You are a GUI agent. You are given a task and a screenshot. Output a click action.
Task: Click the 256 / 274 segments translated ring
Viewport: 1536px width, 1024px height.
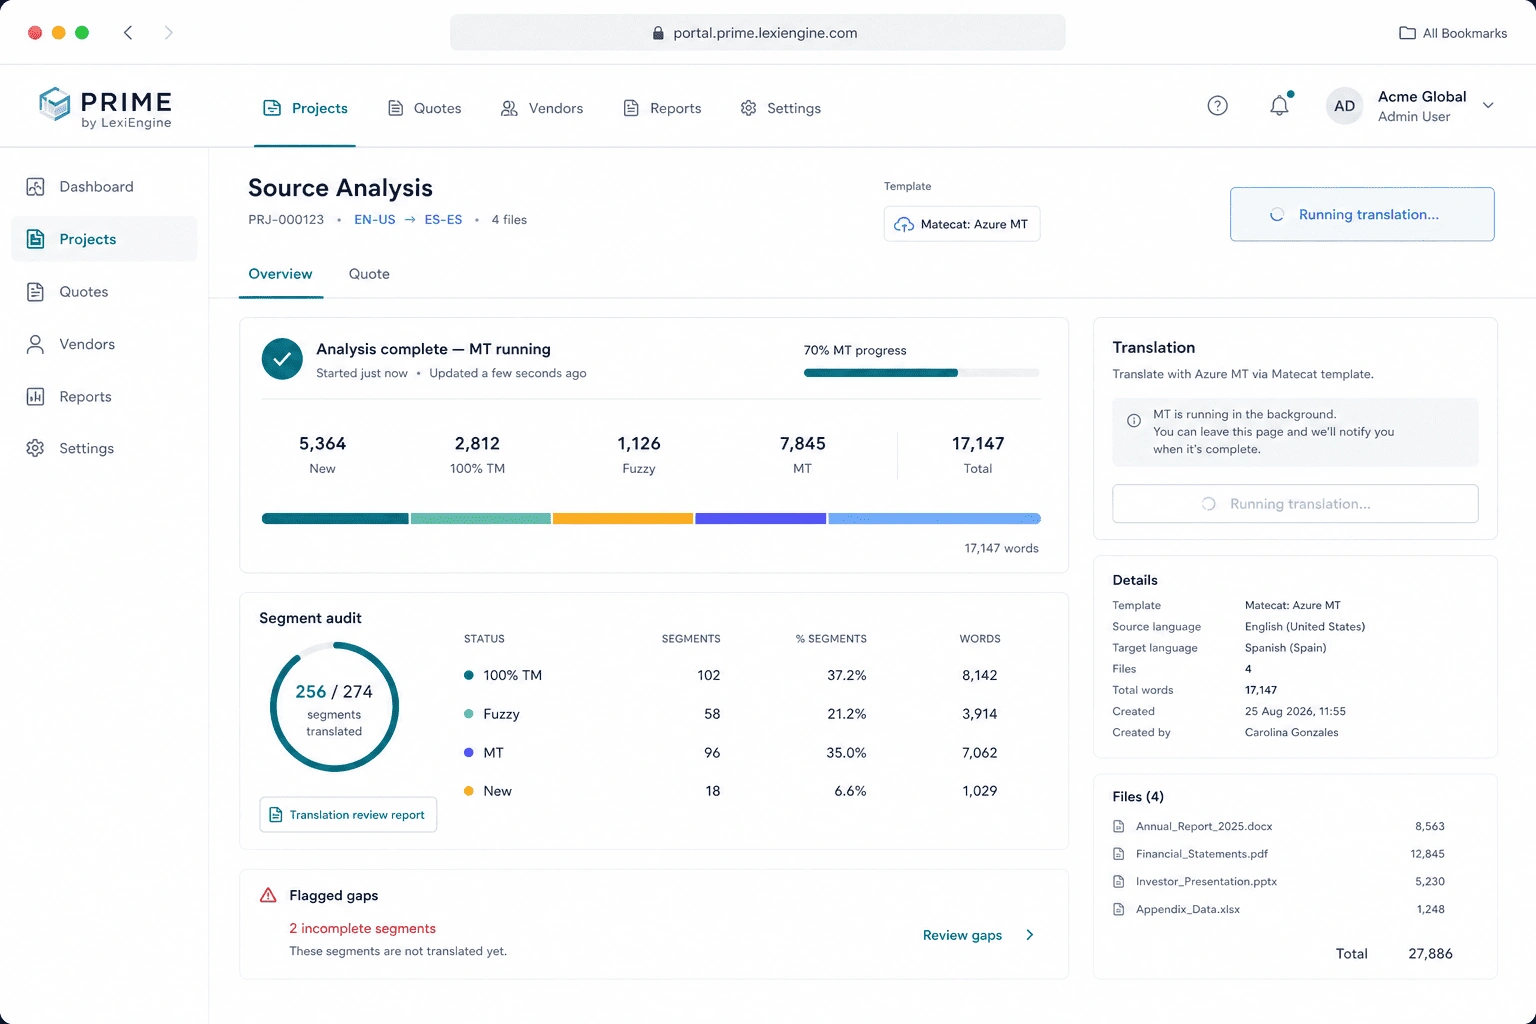334,707
